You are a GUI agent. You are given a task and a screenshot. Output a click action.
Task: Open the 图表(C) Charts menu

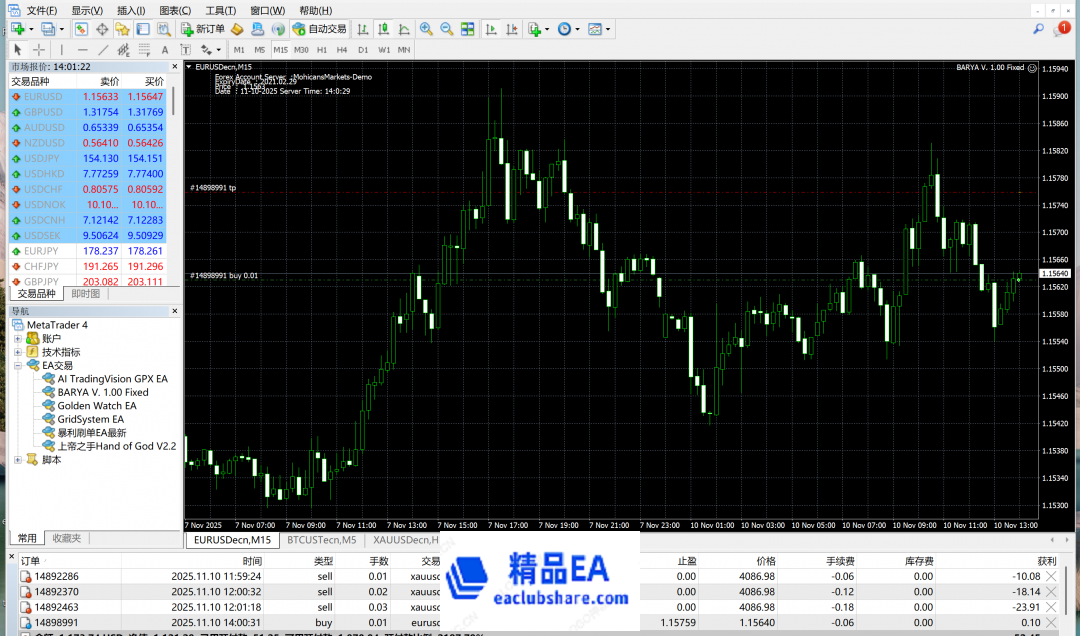[x=175, y=10]
